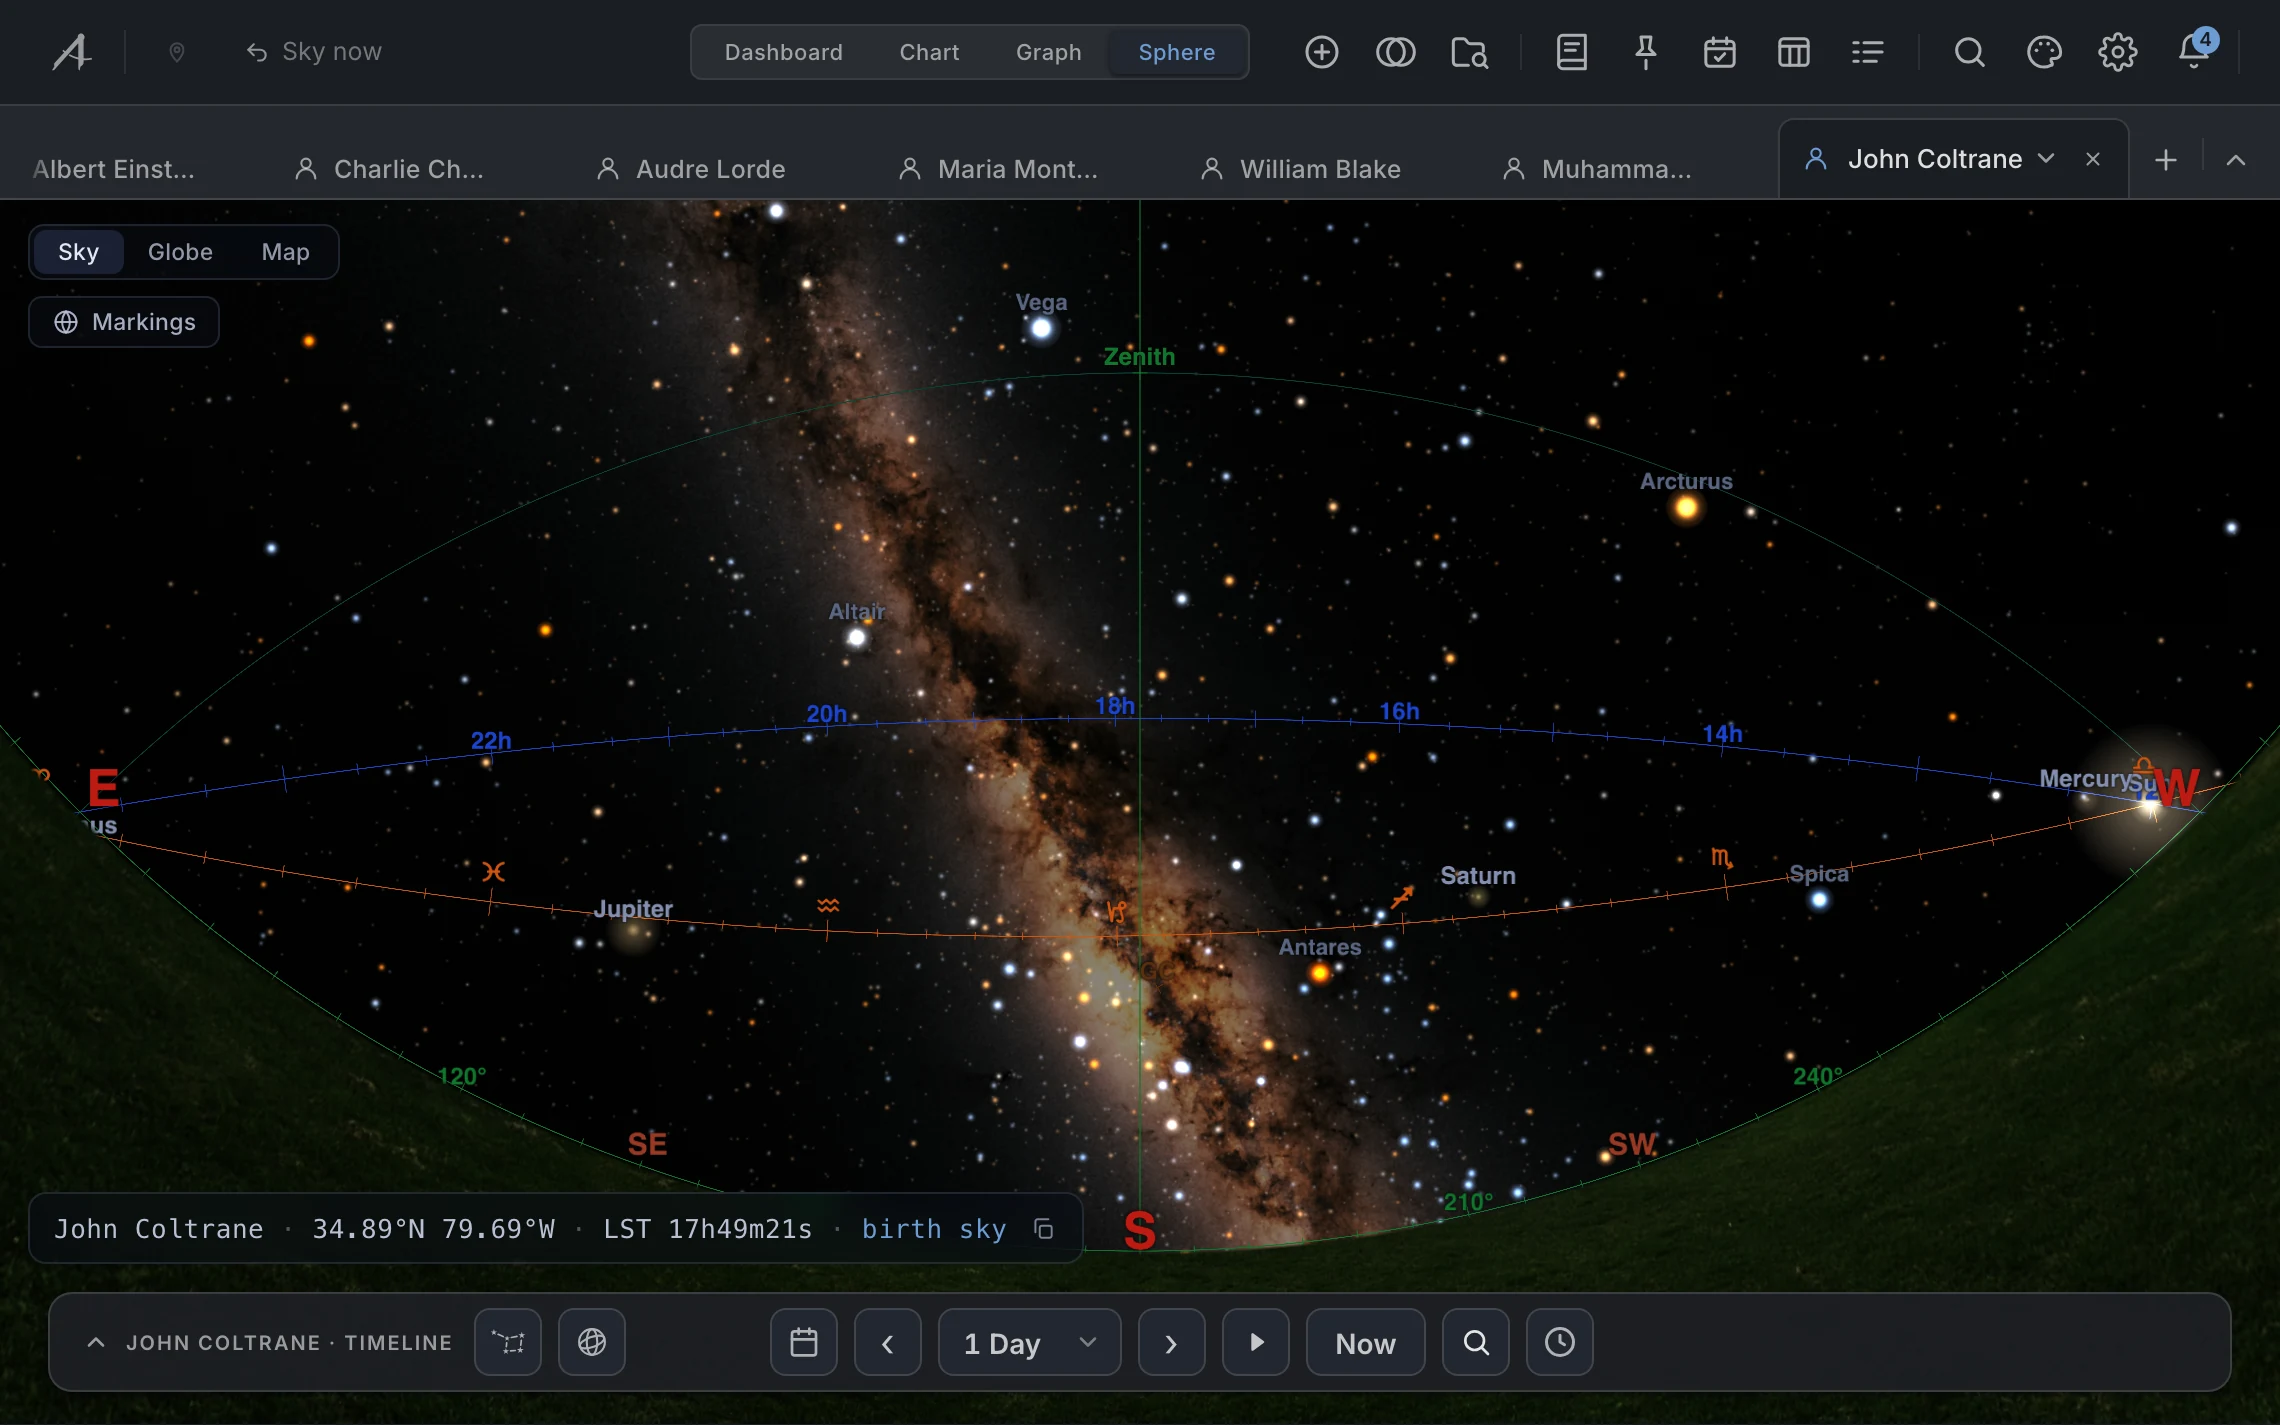Open the timeline date picker calendar icon

[803, 1342]
